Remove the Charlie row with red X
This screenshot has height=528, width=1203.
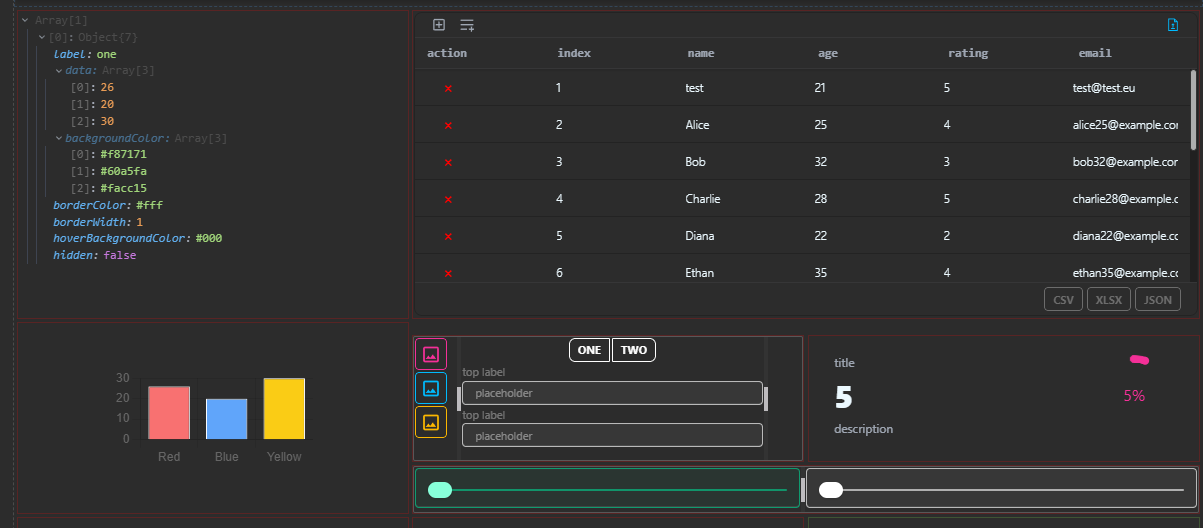pyautogui.click(x=448, y=199)
